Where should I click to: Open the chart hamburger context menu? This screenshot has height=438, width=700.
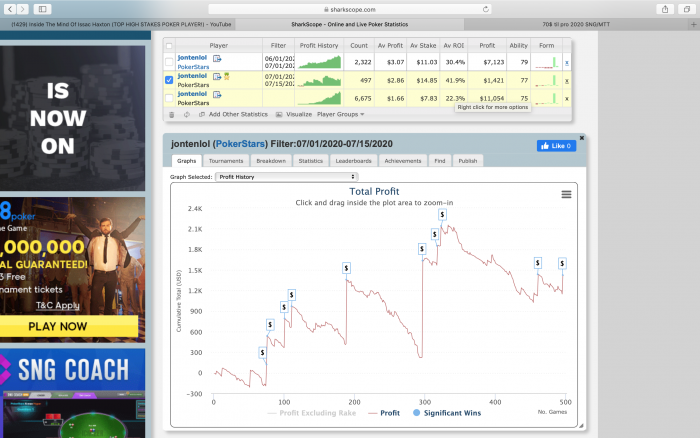pos(566,195)
